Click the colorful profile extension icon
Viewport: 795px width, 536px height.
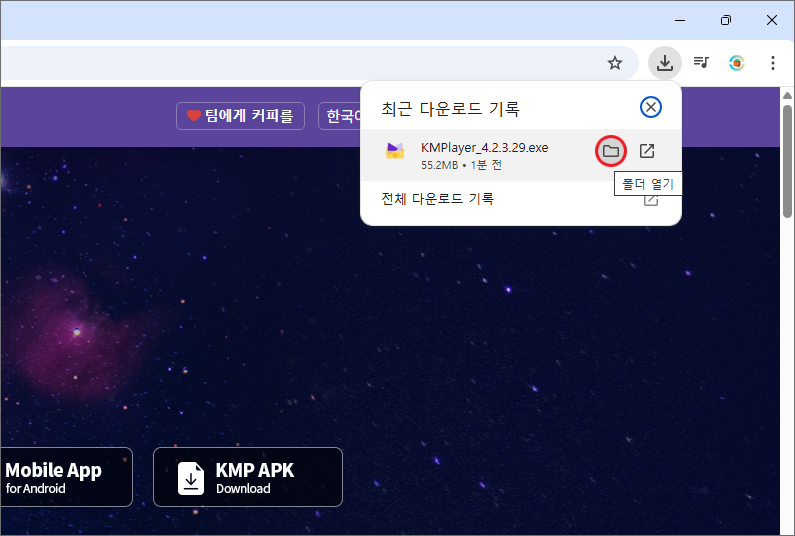[x=737, y=63]
